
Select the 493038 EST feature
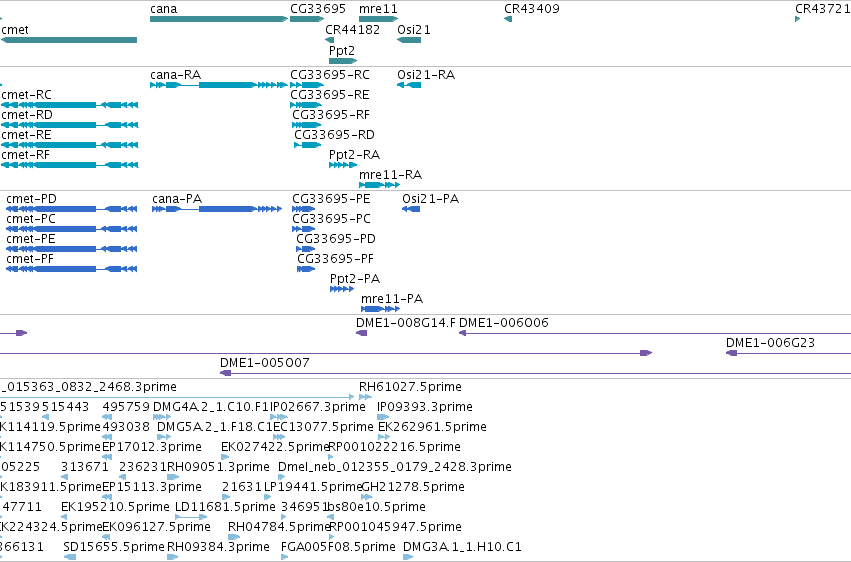107,437
